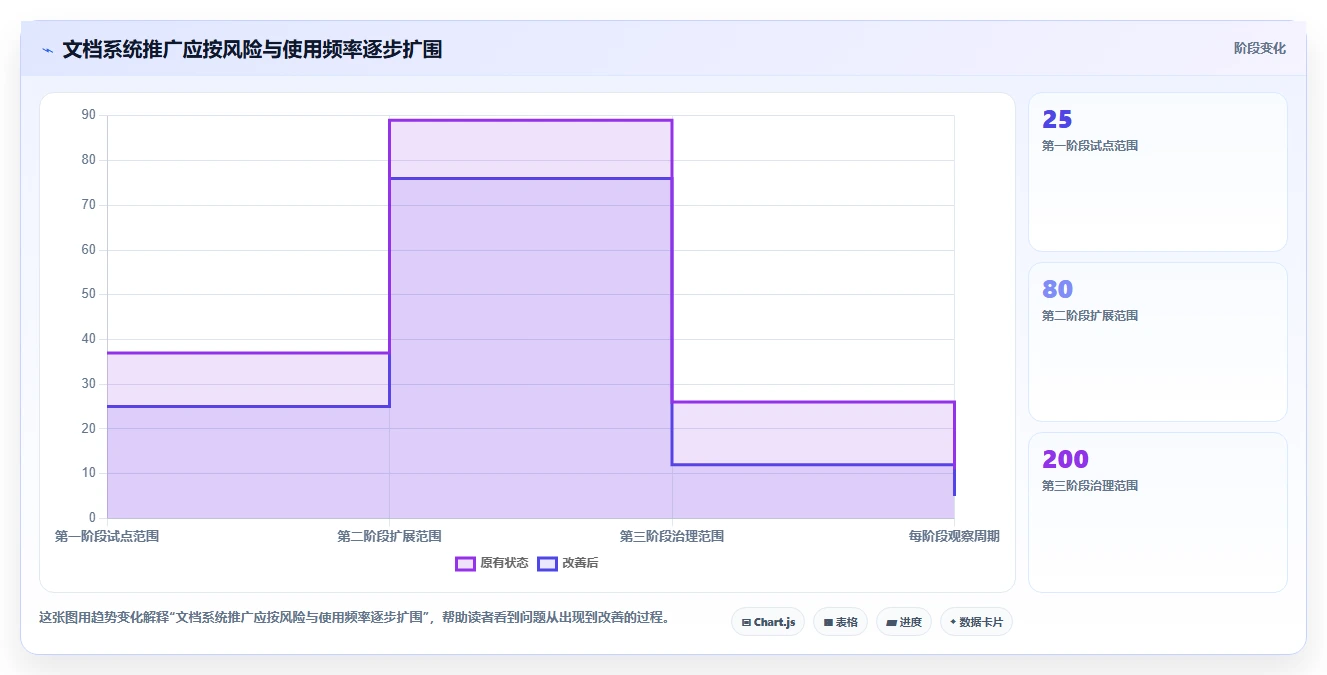Click the 第三阶段治理范围 x-axis label

672,536
